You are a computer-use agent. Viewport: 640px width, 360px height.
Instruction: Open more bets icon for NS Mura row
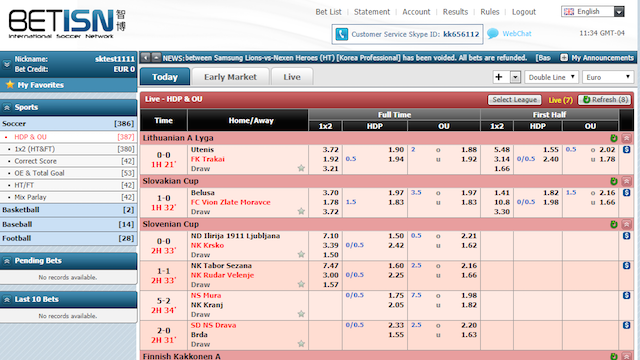[627, 295]
